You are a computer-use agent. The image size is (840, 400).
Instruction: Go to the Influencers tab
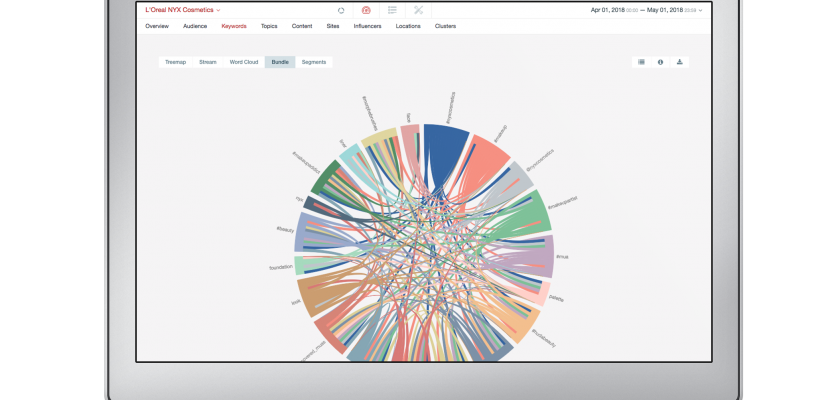point(367,26)
